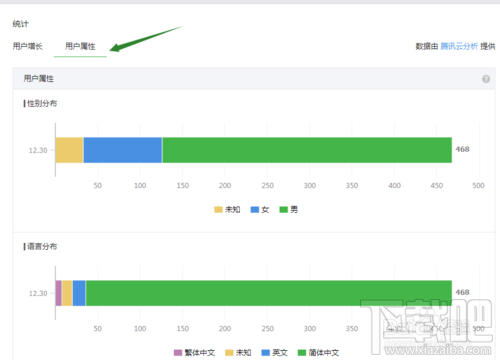The width and height of the screenshot is (500, 360).
Task: Click the 语言分布 section heading
Action: click(x=42, y=246)
